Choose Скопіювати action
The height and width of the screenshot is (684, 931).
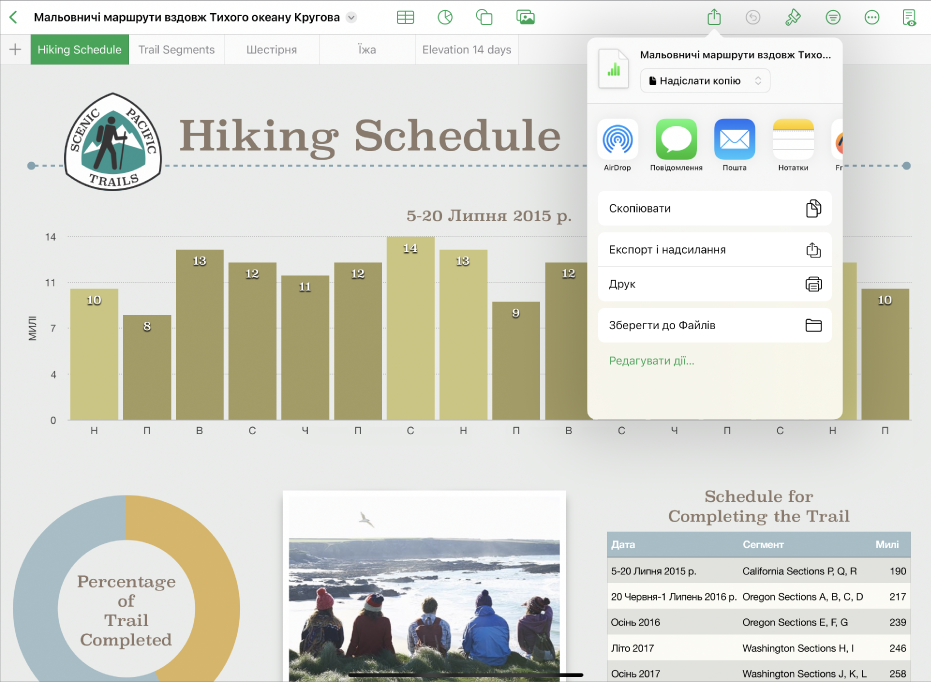[x=714, y=208]
